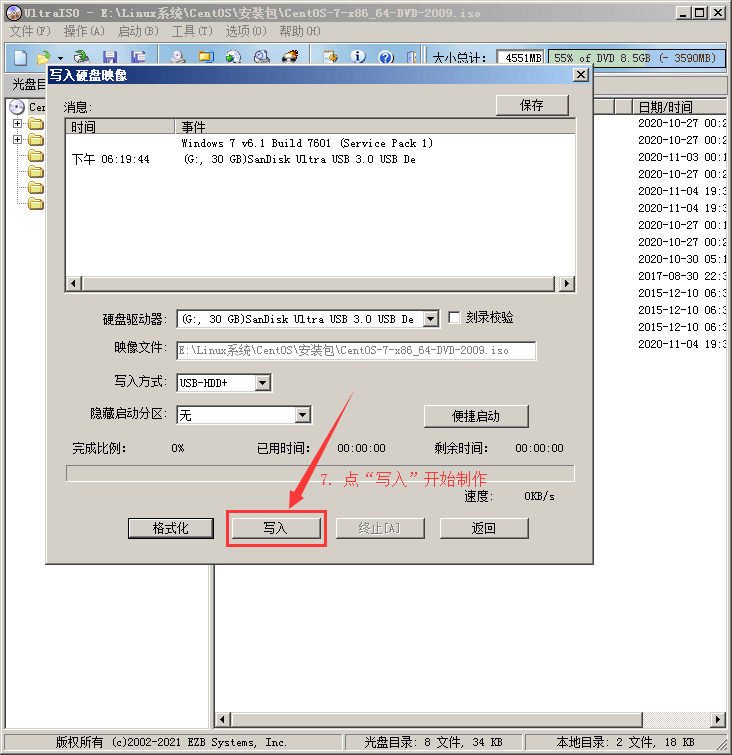This screenshot has height=755, width=732.
Task: Click right arrow of message list scrollbar
Action: tap(567, 284)
